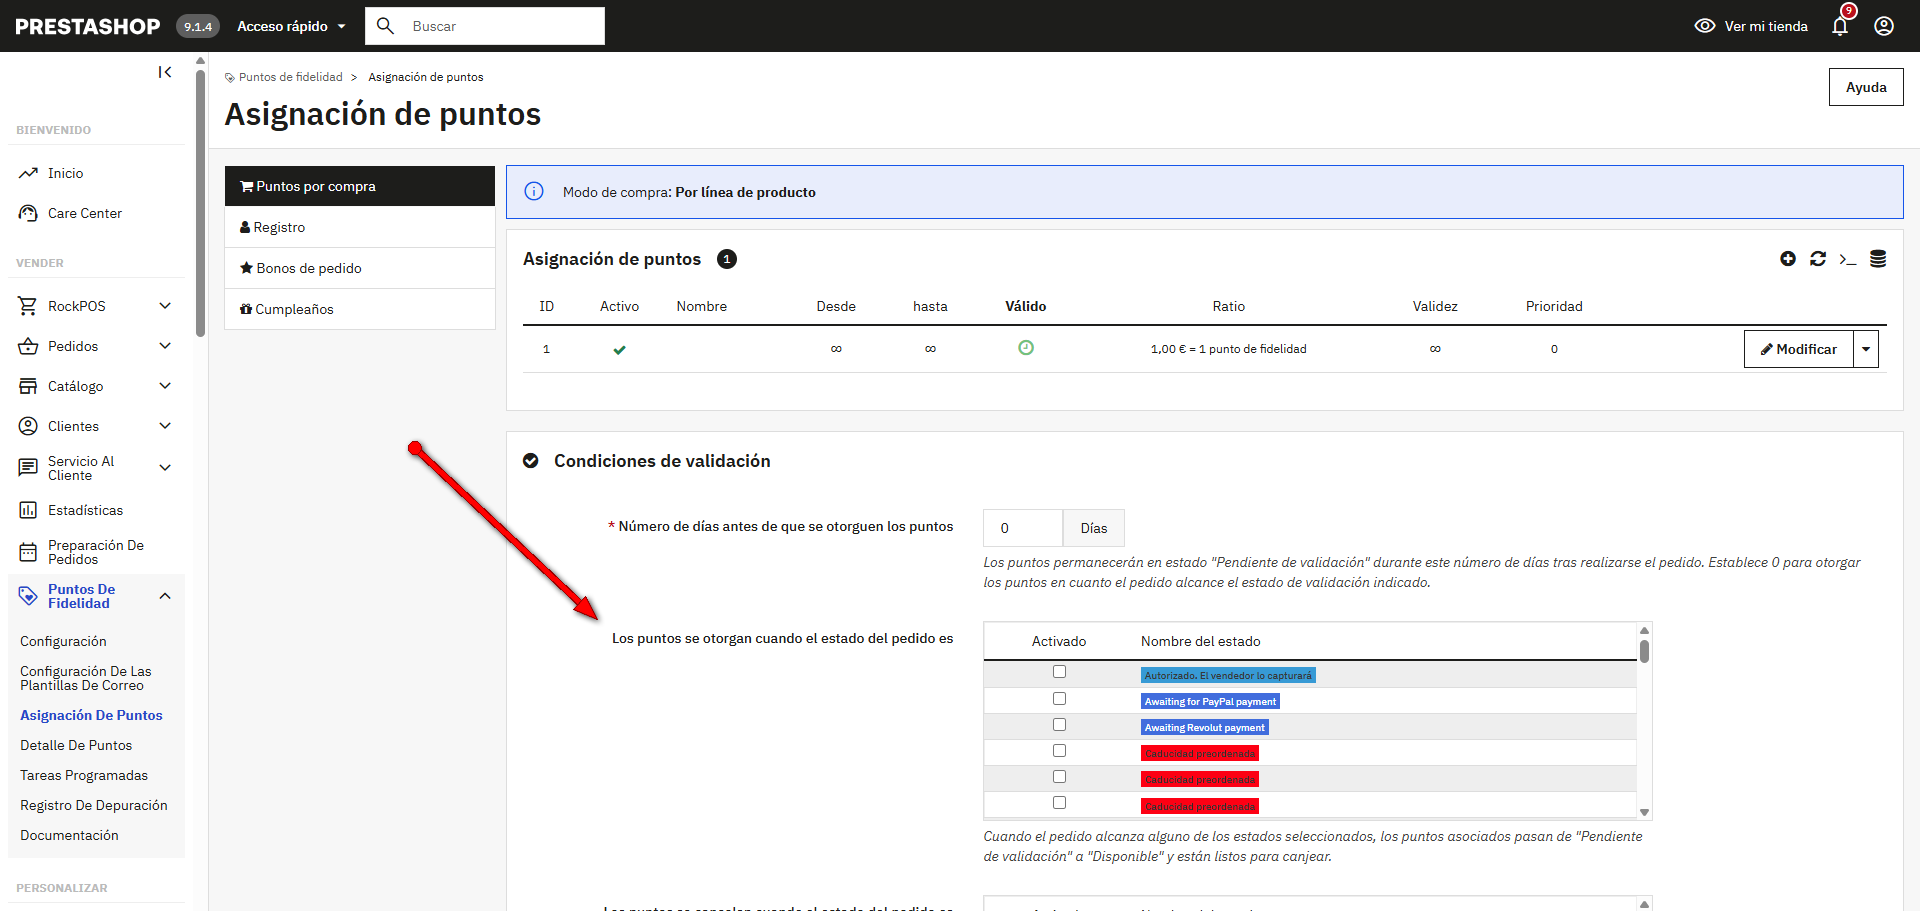Toggle the Activo checkmark for rule 1
This screenshot has width=1920, height=911.
pyautogui.click(x=620, y=349)
